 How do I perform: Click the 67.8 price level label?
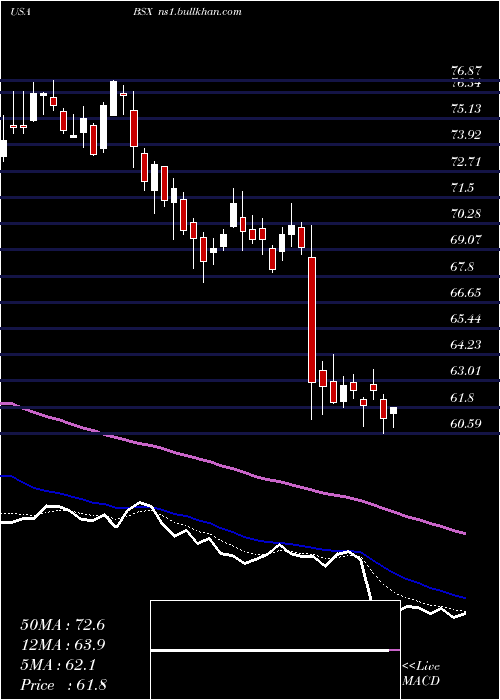[463, 267]
